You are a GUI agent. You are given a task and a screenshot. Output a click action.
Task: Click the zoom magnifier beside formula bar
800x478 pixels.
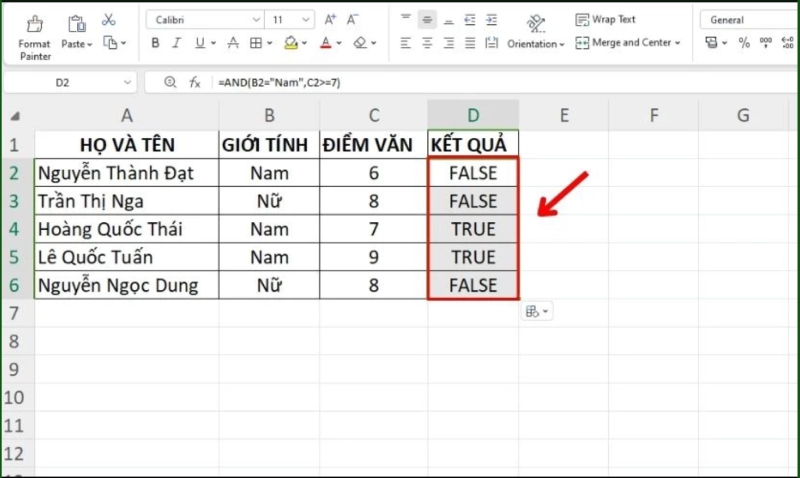[170, 82]
